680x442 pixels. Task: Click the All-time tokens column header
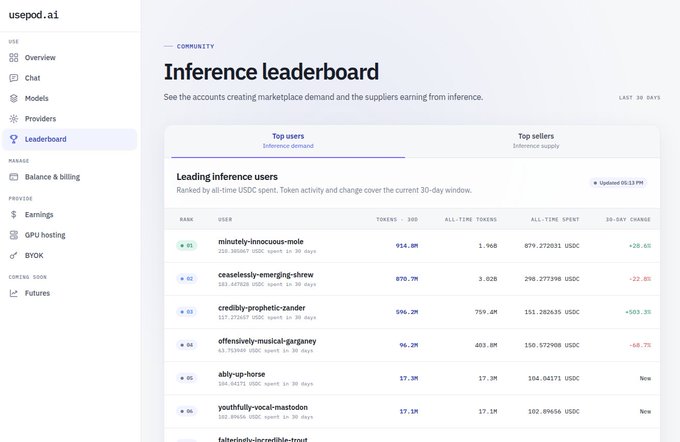pyautogui.click(x=471, y=219)
